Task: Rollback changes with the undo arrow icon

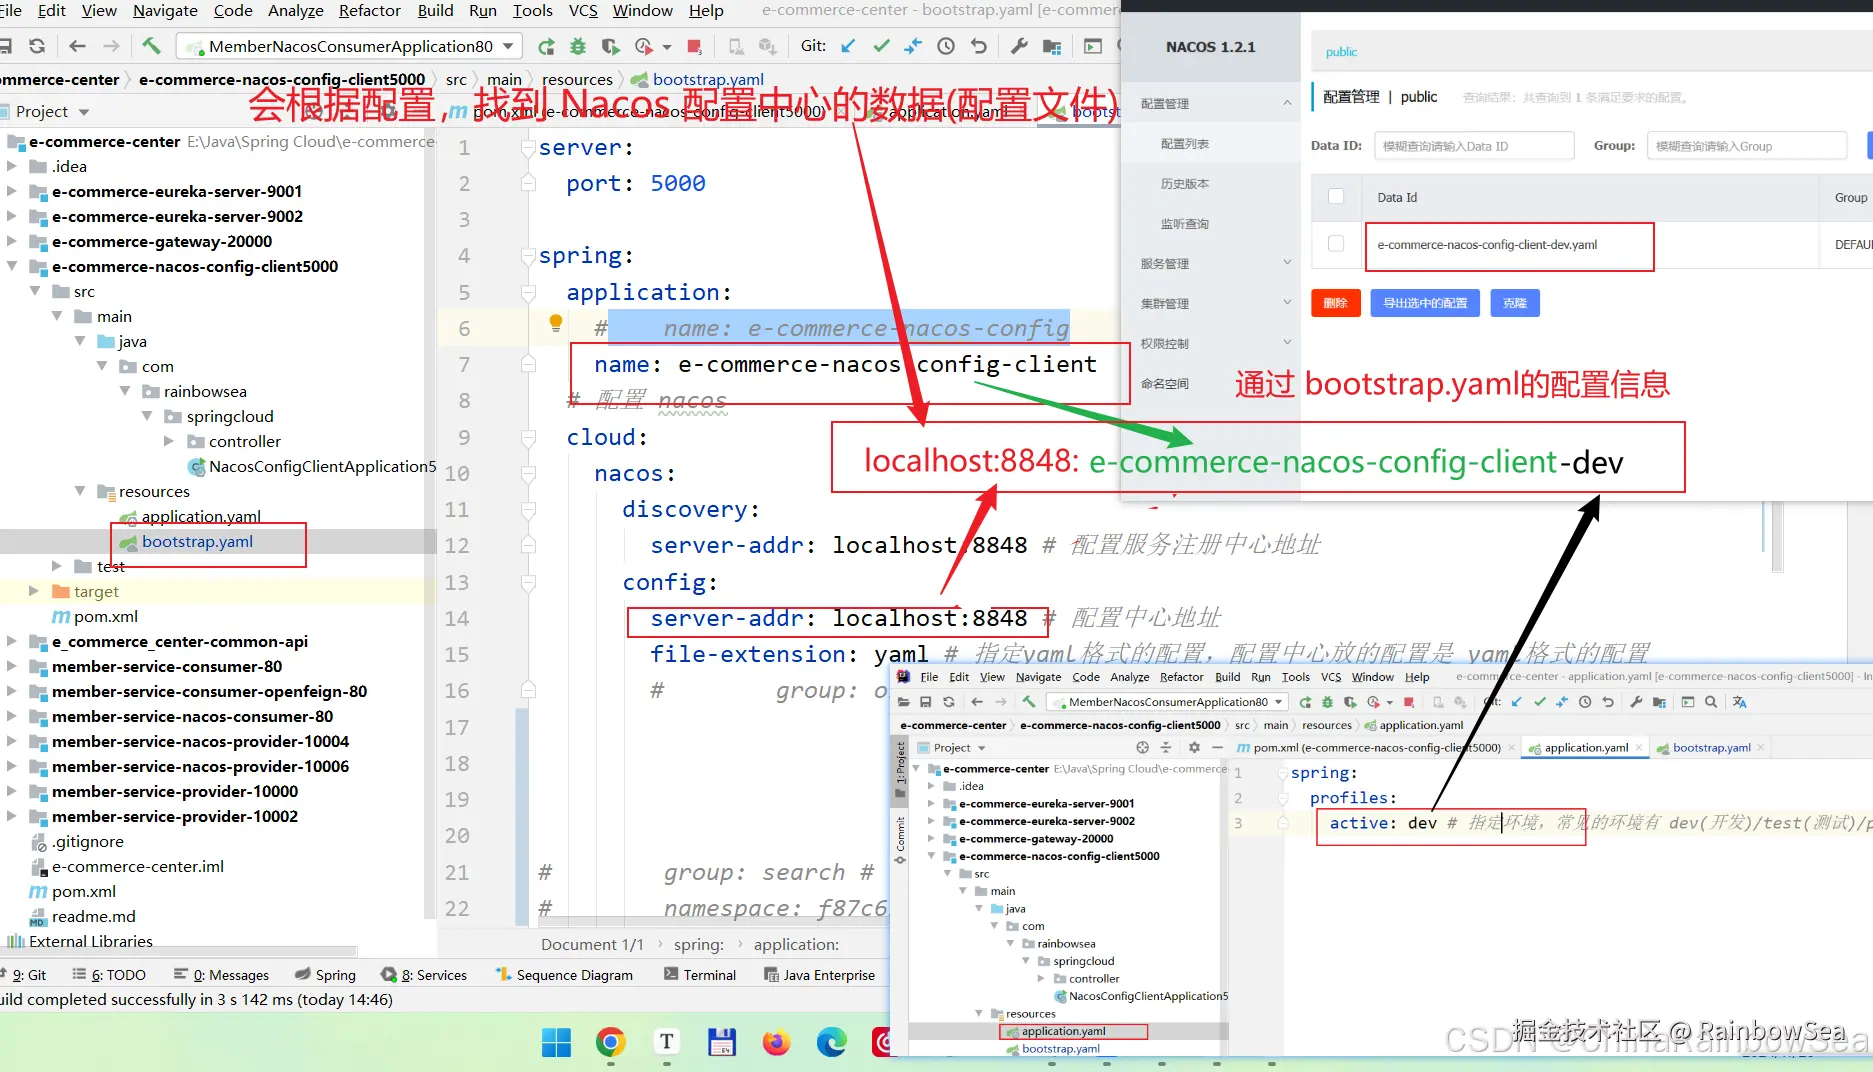Action: tap(979, 46)
